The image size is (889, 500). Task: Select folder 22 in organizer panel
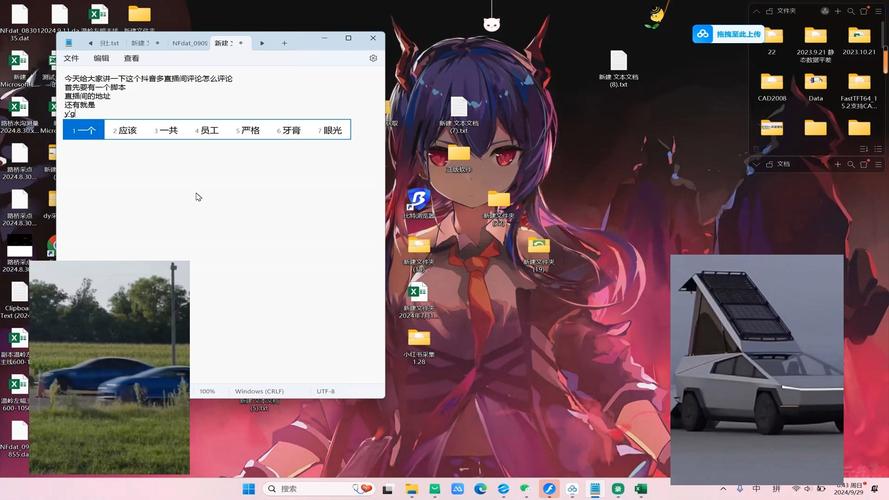(772, 41)
